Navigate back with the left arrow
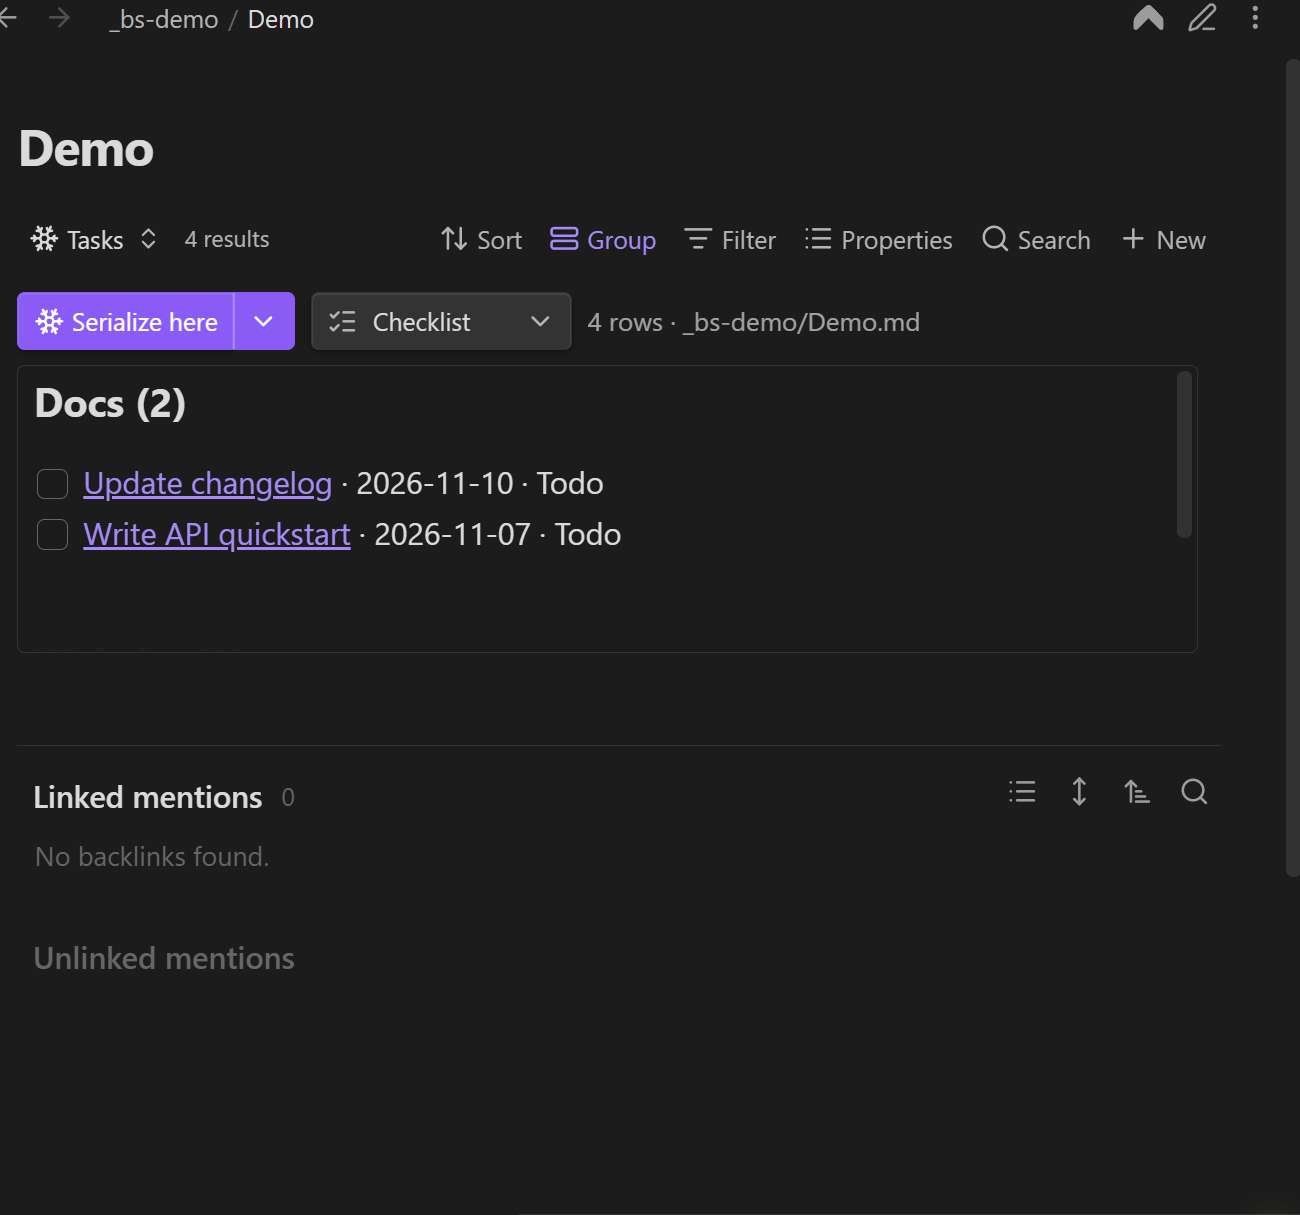Screen dimensions: 1300x1215 tap(8, 19)
